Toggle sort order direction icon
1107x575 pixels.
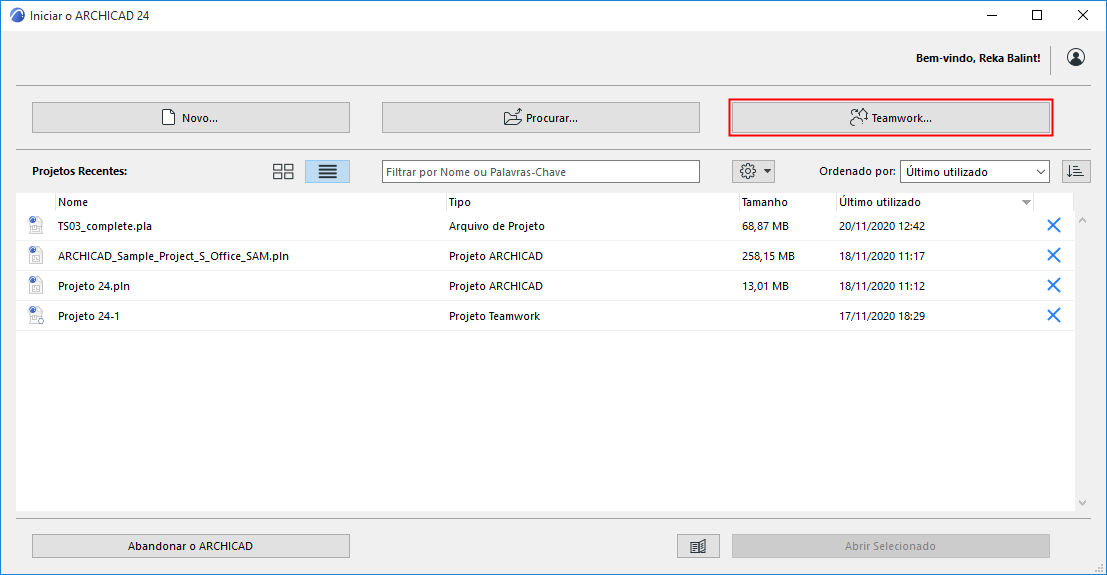1076,172
